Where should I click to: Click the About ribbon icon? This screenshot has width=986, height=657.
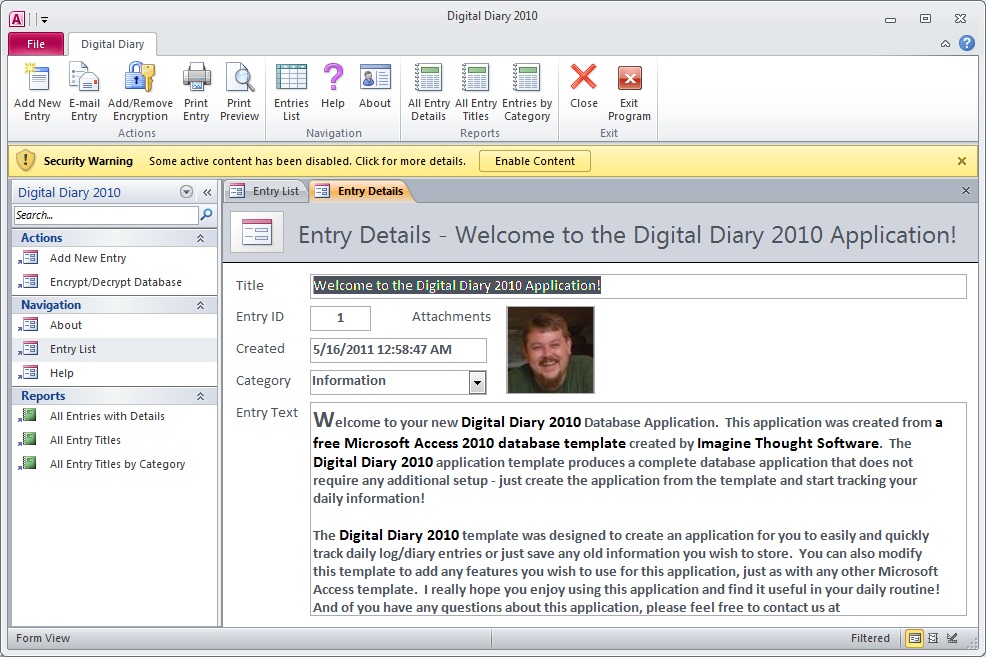pyautogui.click(x=375, y=78)
